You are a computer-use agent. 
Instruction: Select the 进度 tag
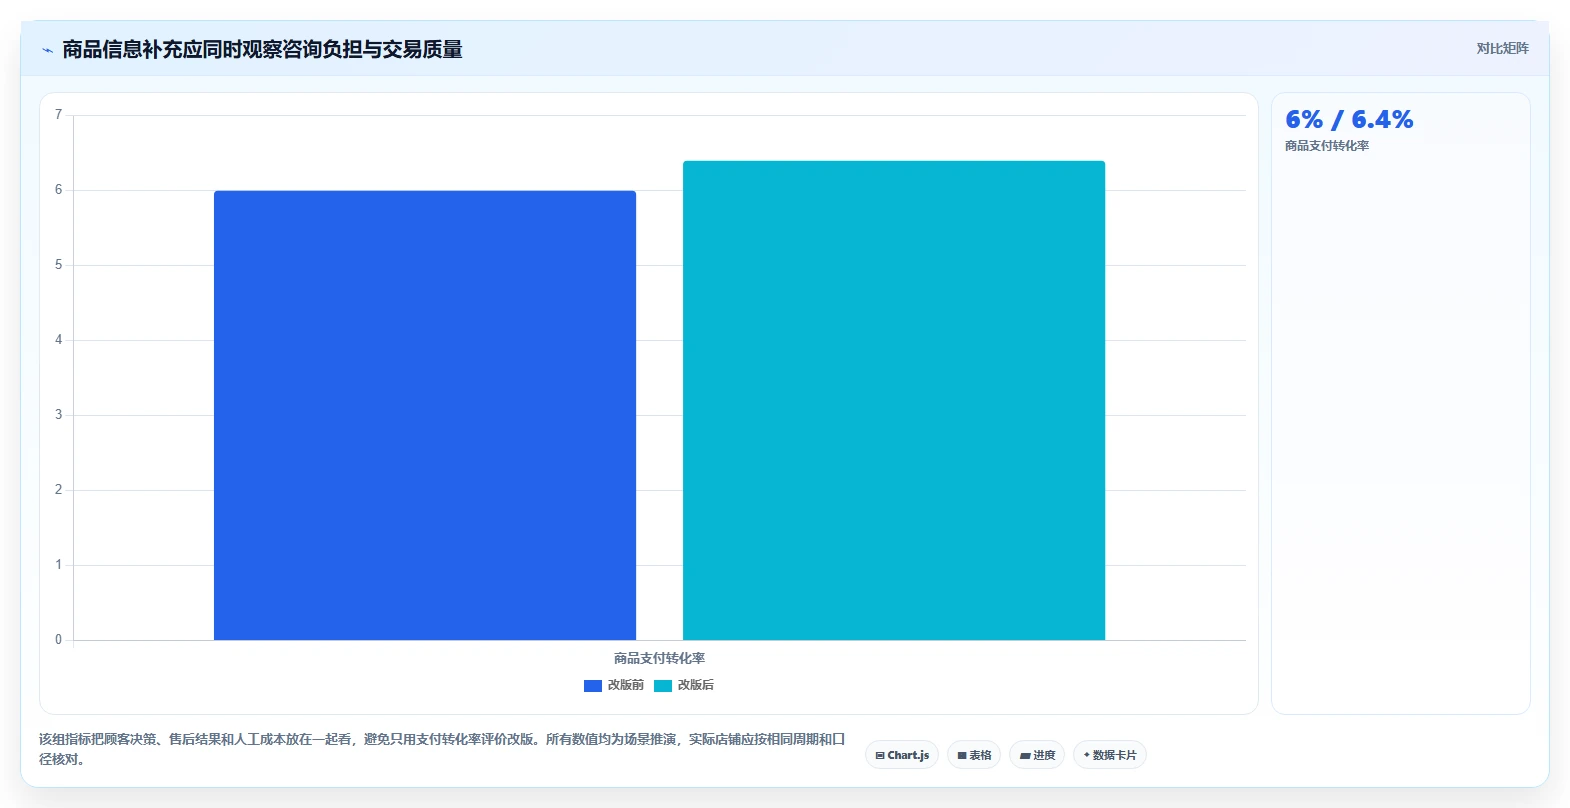[1037, 755]
